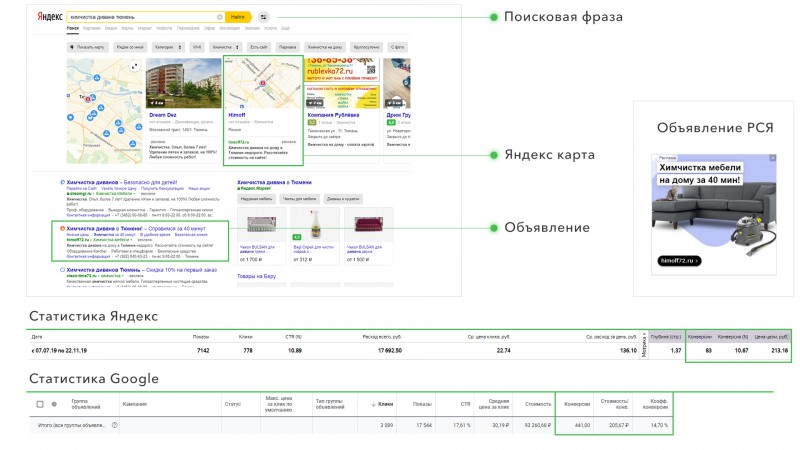This screenshot has width=800, height=450.
Task: Open the Himoff organization link
Action: (237, 115)
